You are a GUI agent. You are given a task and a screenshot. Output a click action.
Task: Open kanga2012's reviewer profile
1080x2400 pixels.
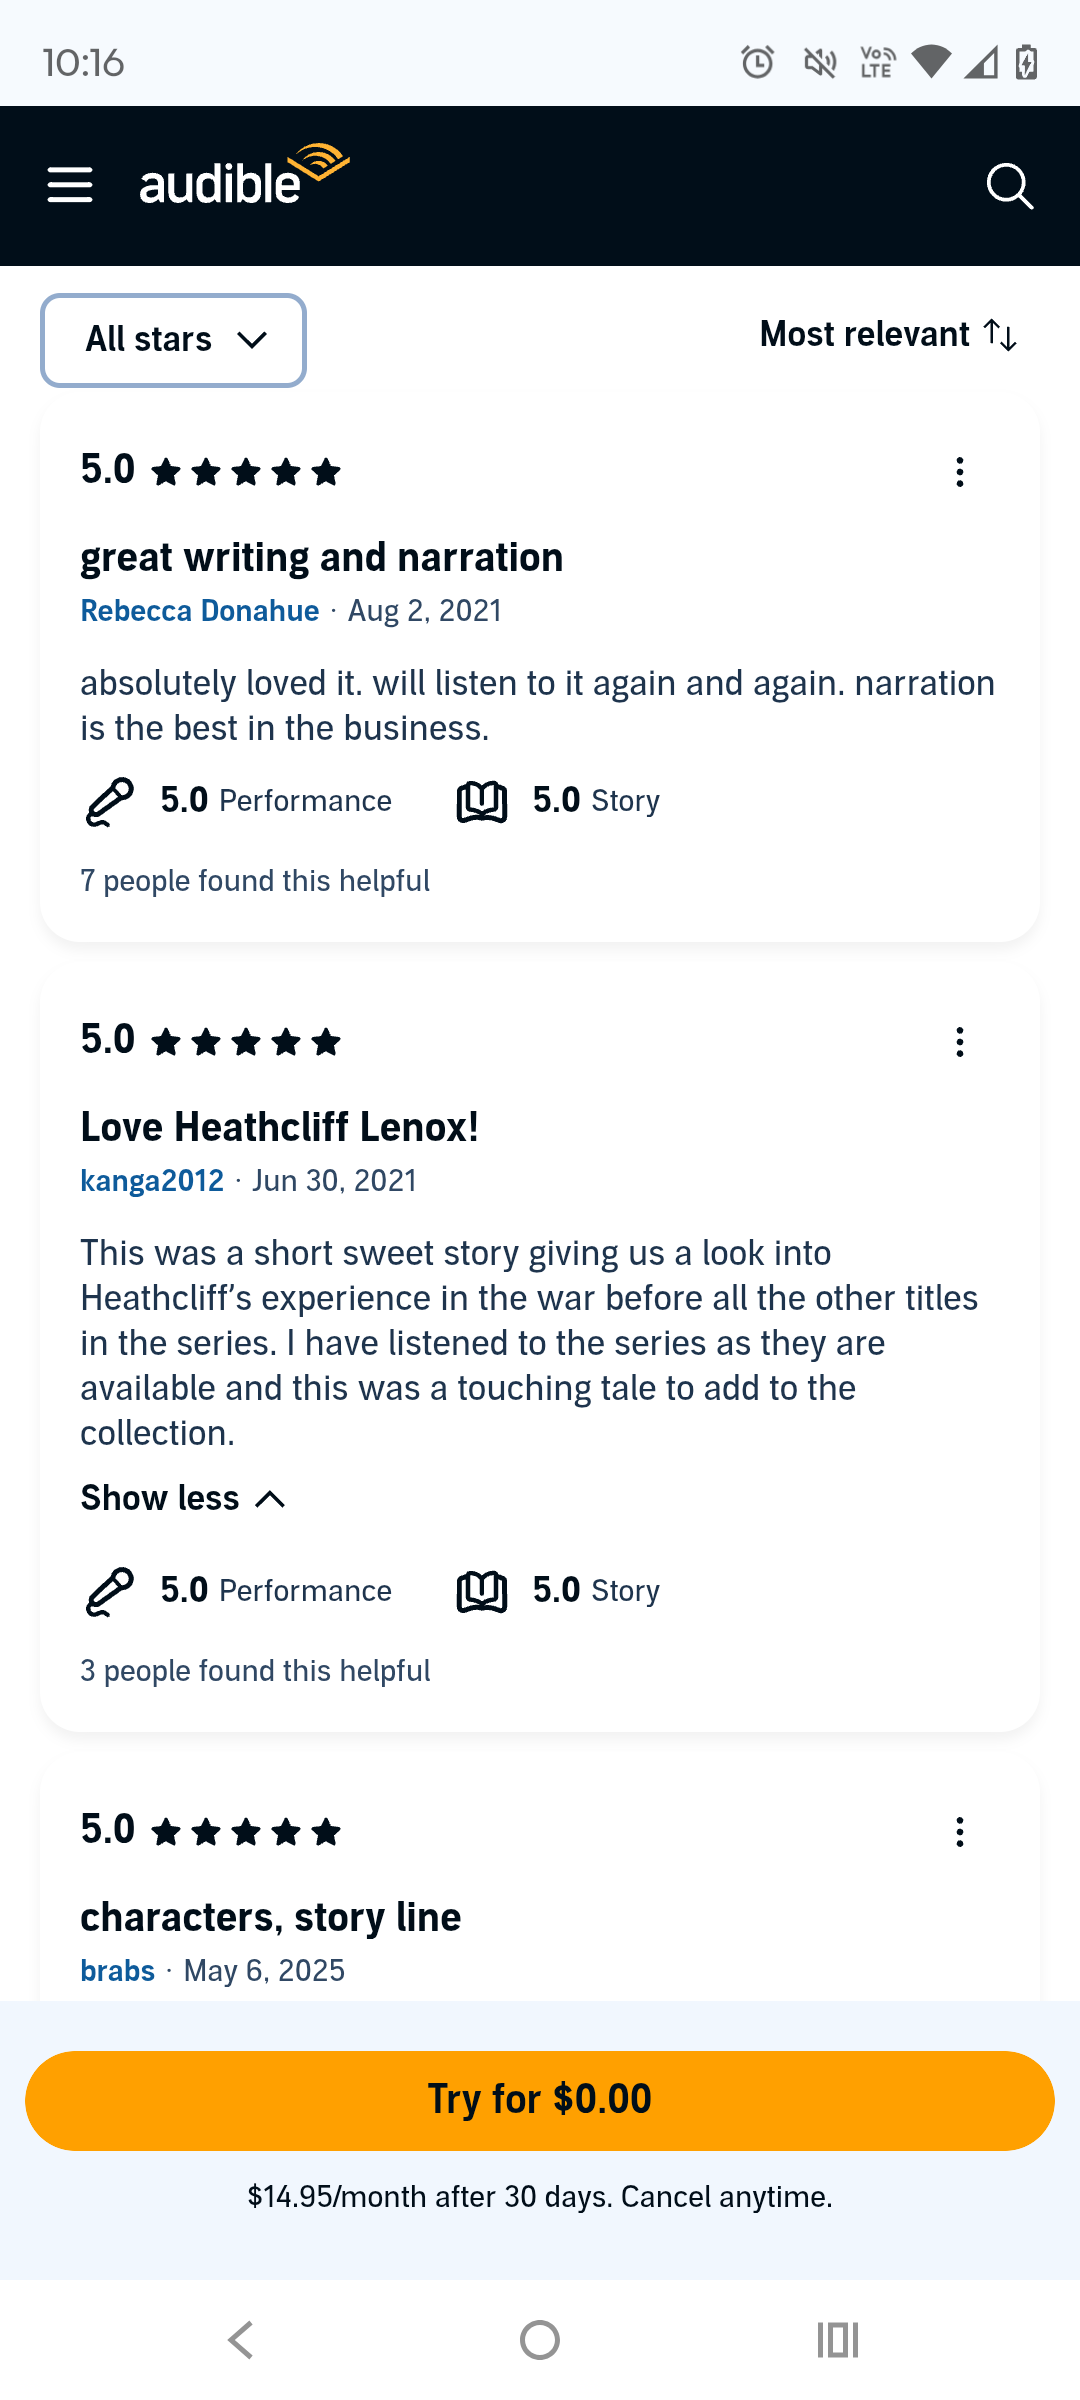point(152,1181)
